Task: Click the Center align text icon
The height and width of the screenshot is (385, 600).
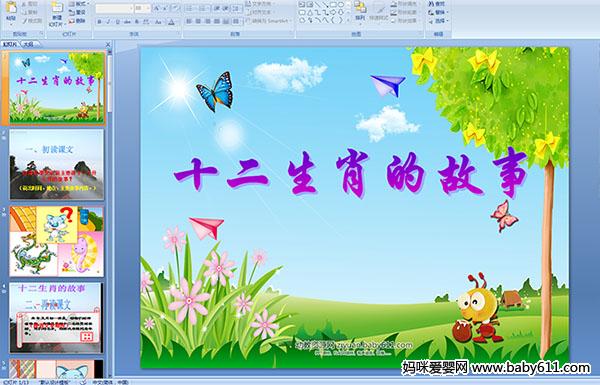Action: pyautogui.click(x=198, y=21)
